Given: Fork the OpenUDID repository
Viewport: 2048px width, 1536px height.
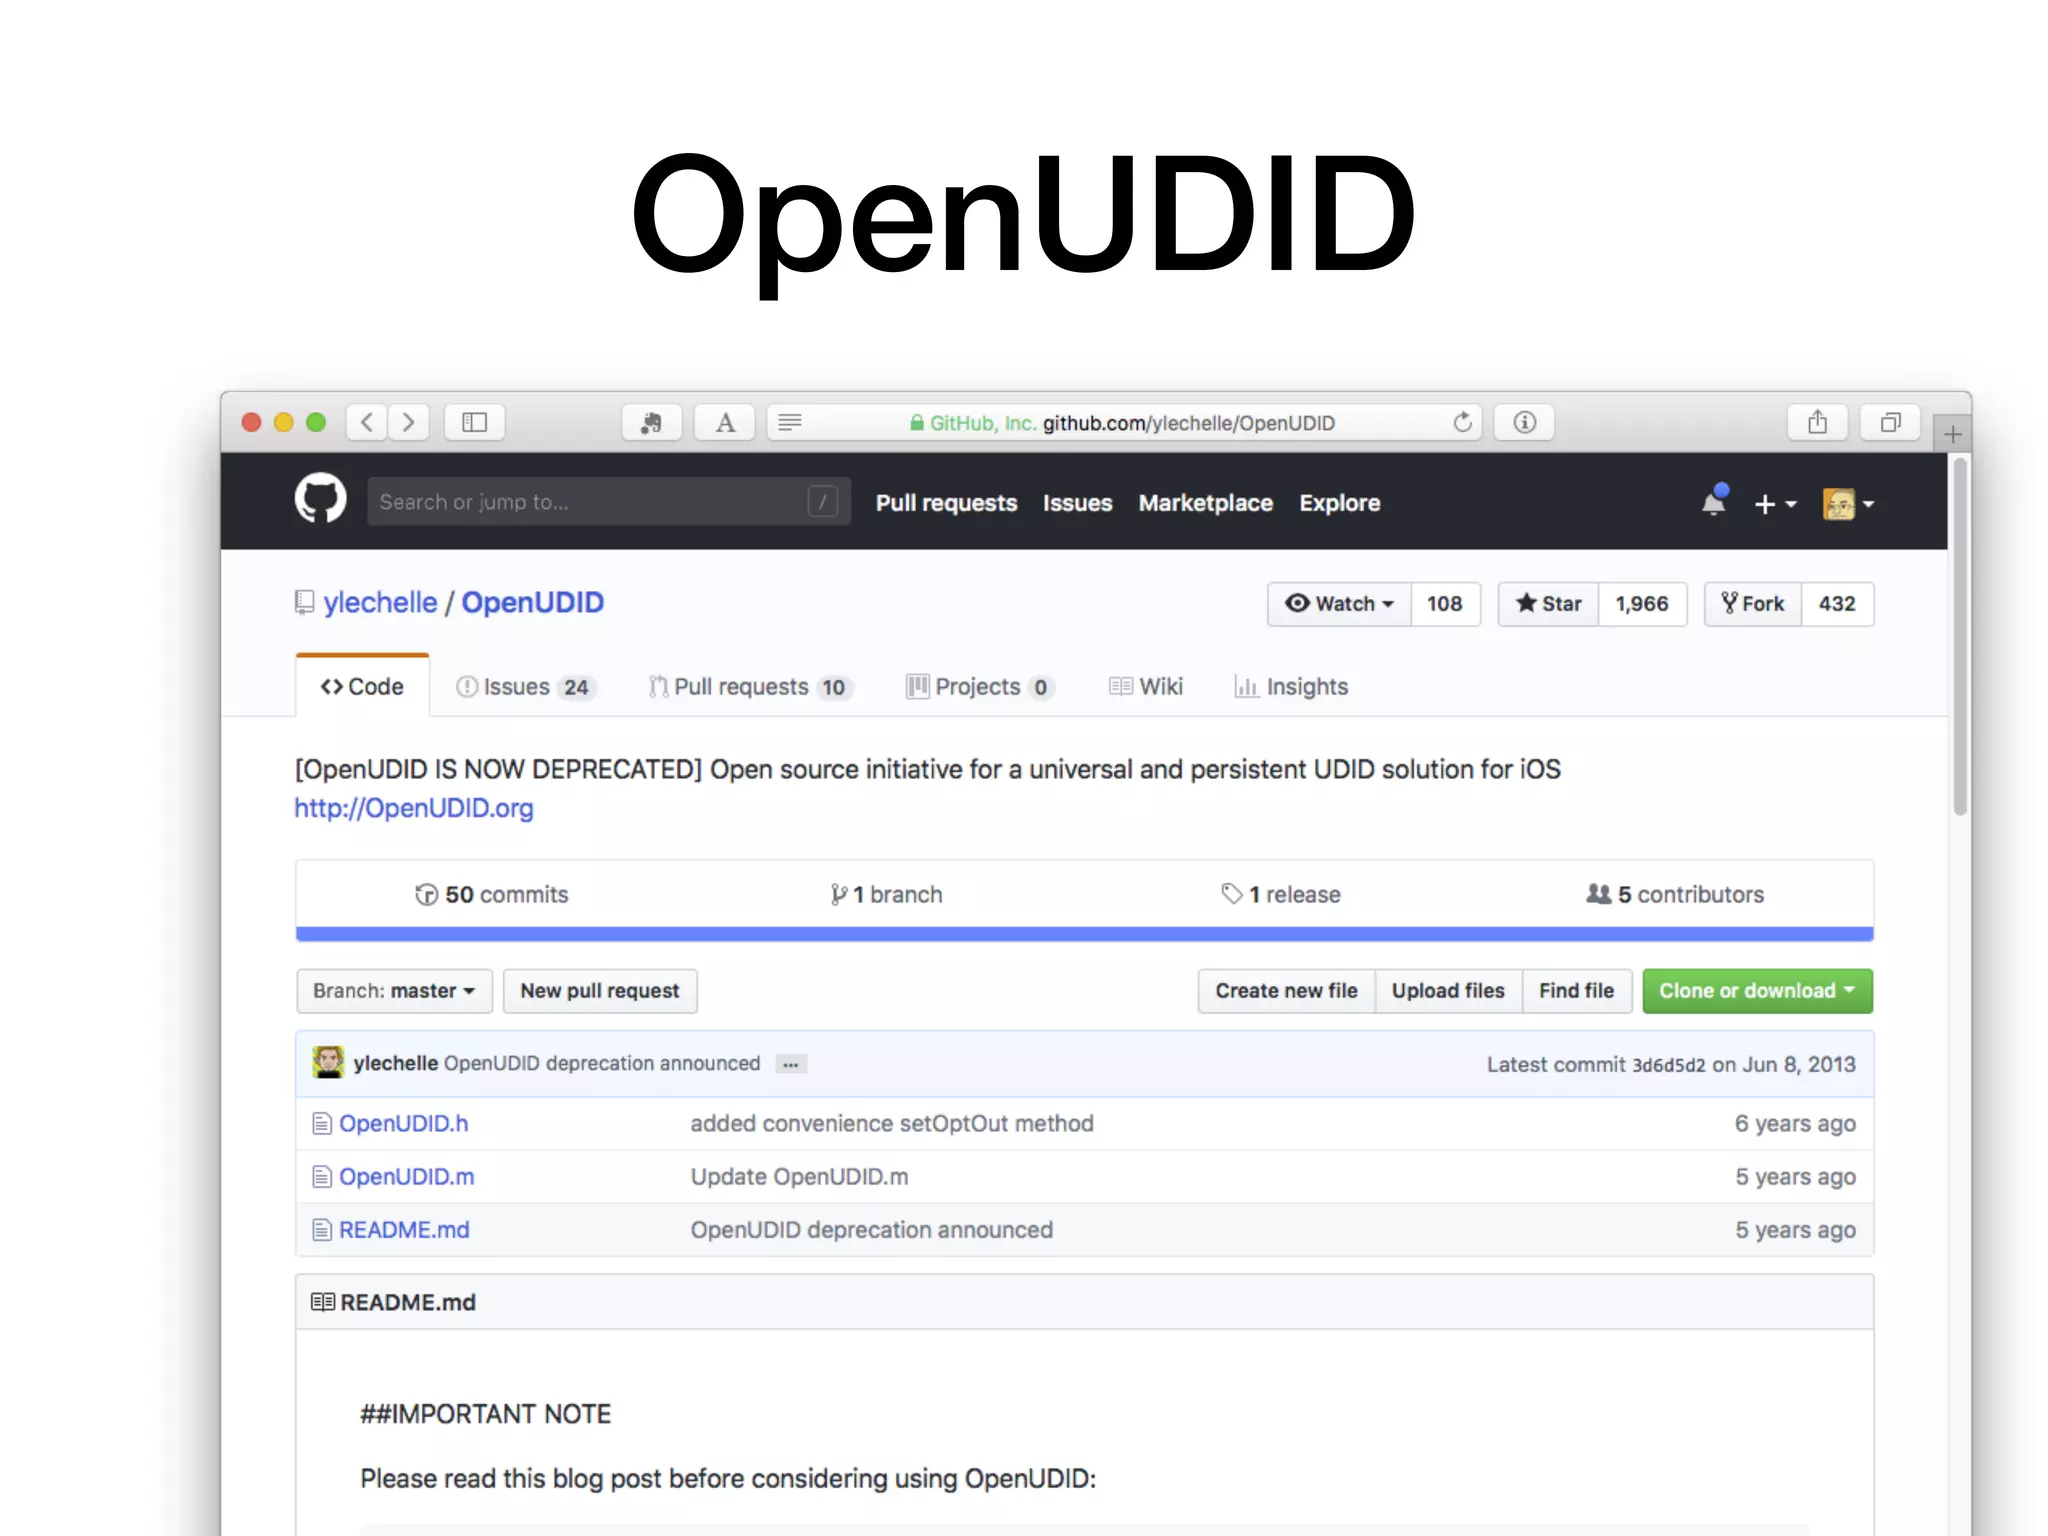Looking at the screenshot, I should [1753, 604].
